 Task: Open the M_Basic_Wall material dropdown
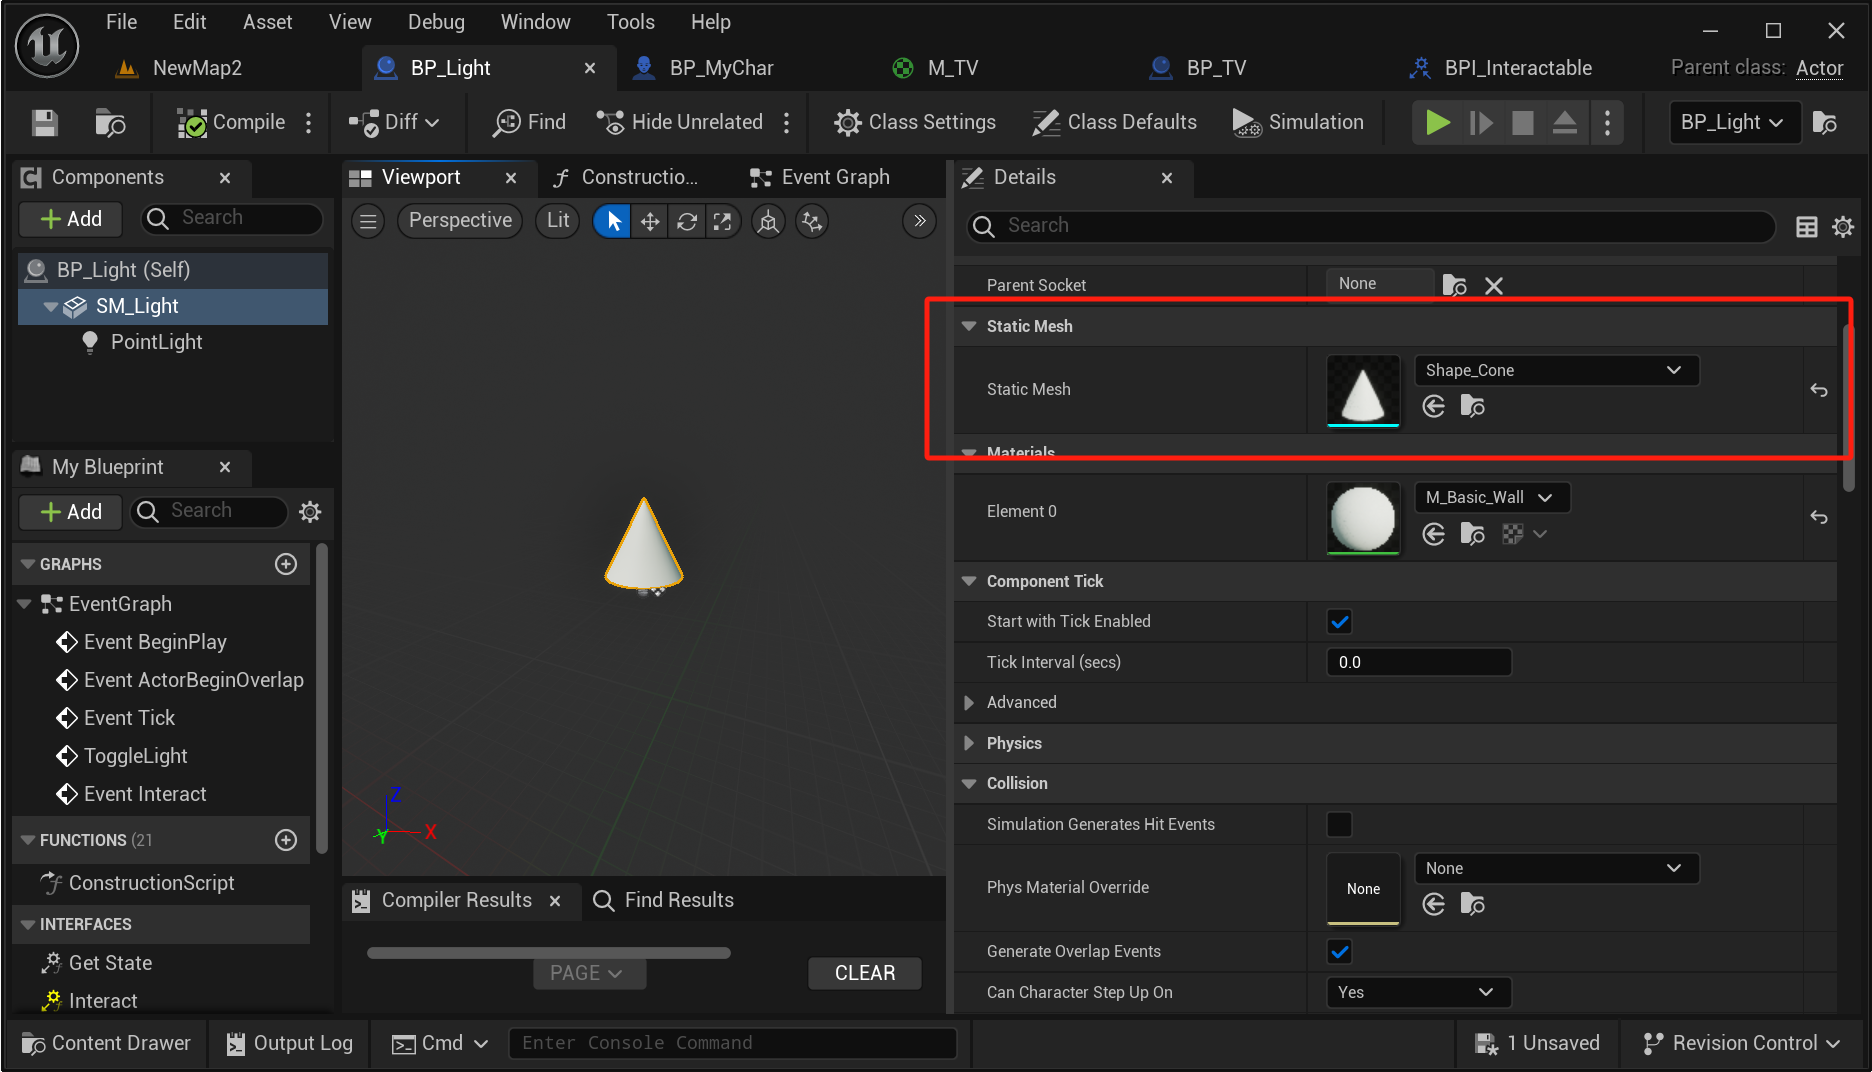pos(1491,497)
